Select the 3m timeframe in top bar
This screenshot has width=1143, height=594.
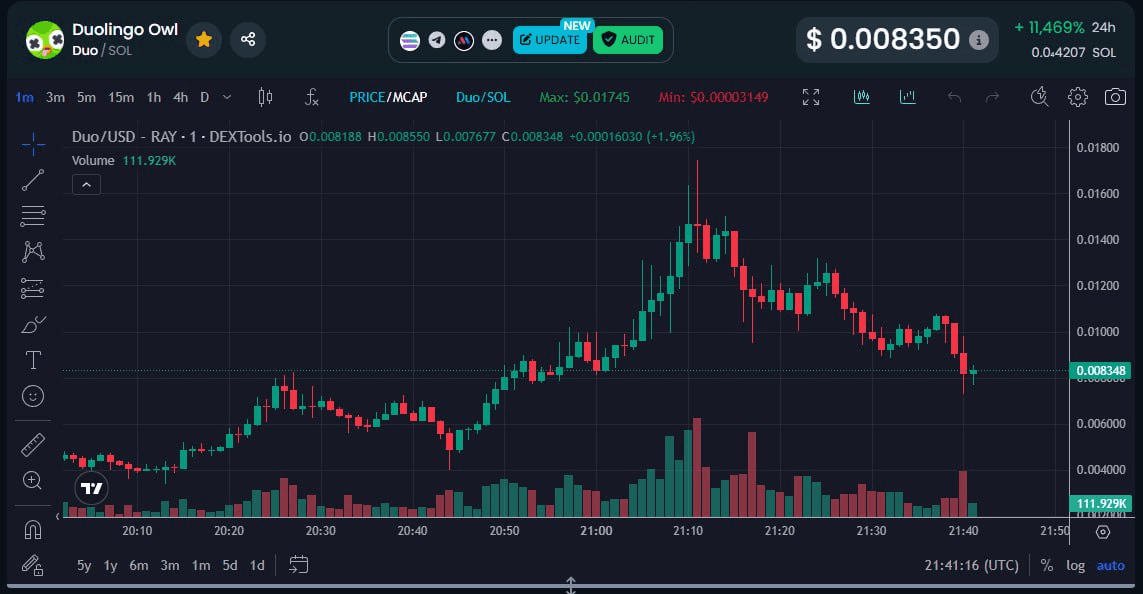55,97
